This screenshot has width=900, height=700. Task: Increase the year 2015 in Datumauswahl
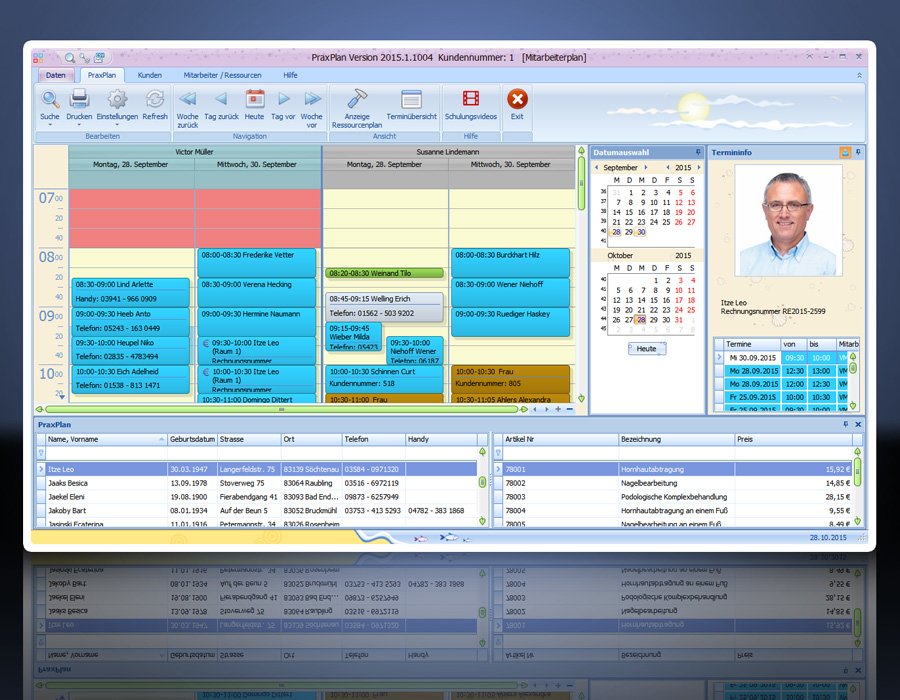tap(699, 168)
